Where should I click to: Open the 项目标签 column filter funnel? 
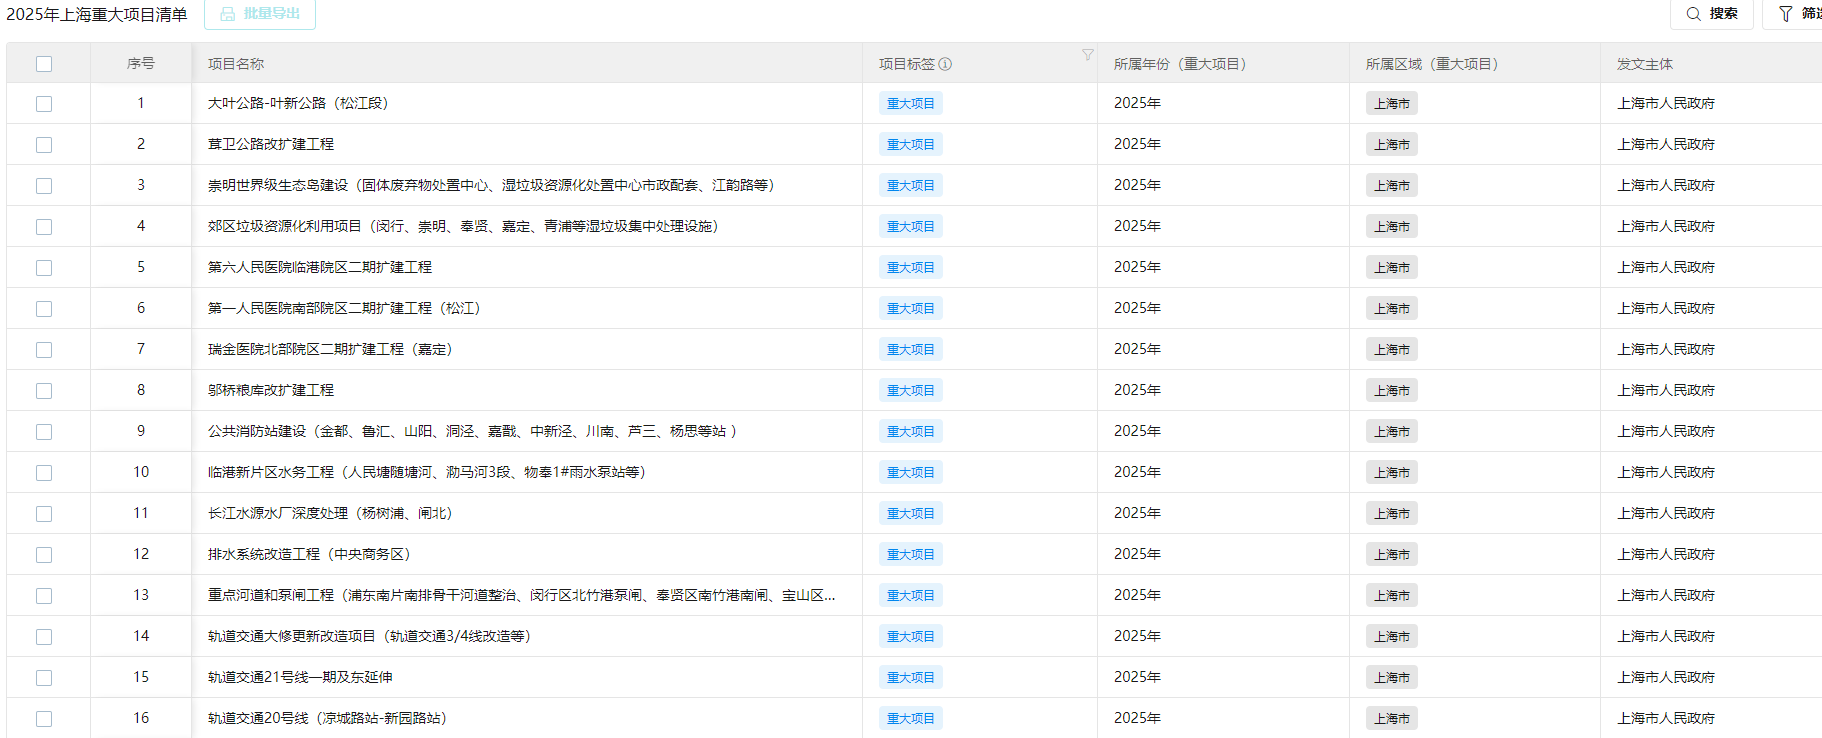coord(1087,55)
